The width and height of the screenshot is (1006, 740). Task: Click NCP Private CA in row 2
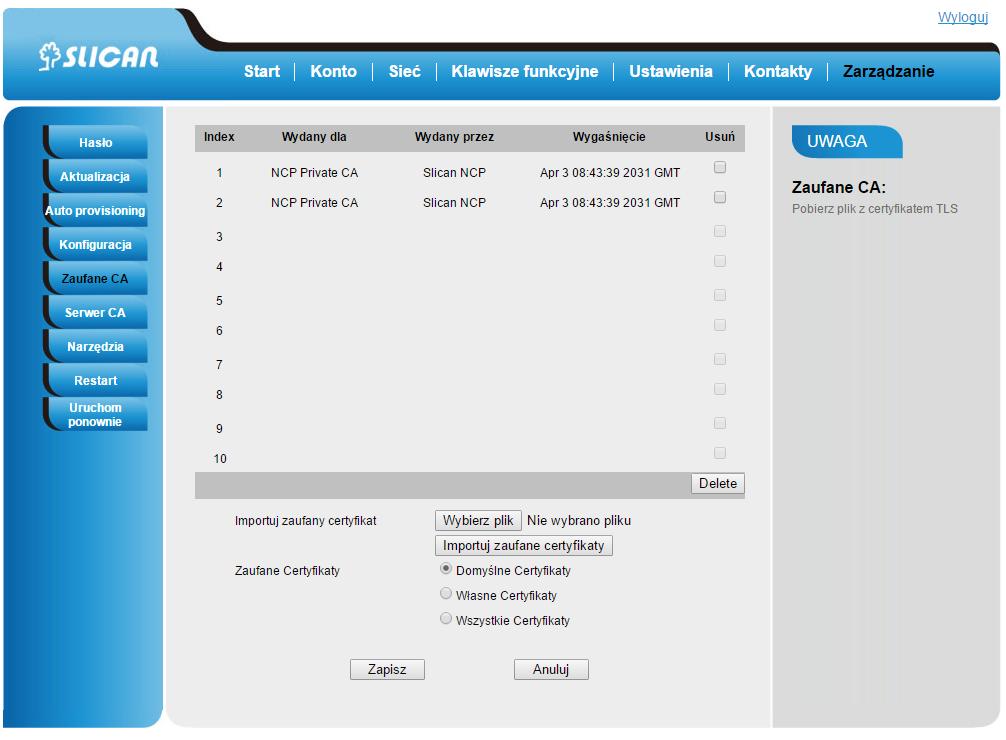click(x=314, y=203)
